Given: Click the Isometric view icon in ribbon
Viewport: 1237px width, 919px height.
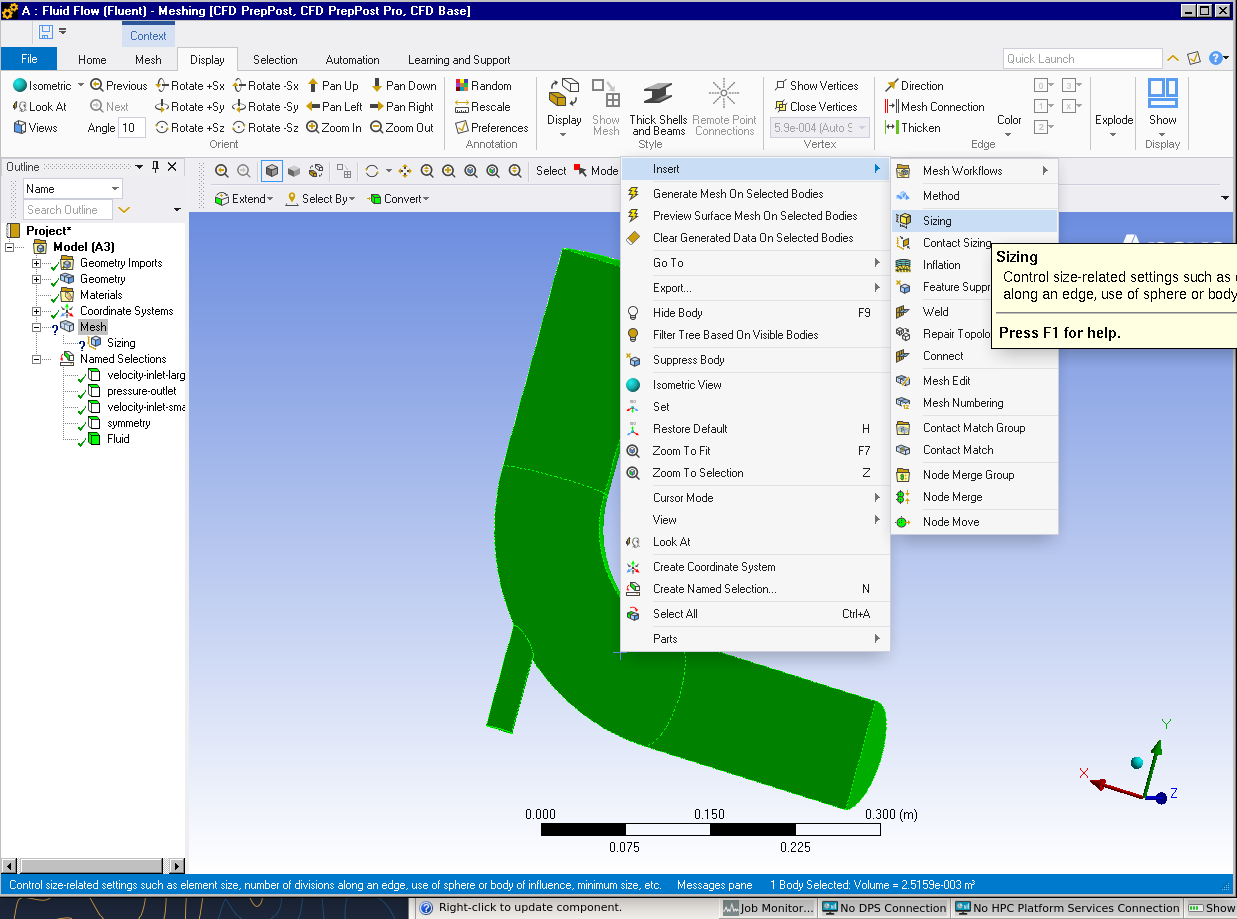Looking at the screenshot, I should (x=20, y=86).
